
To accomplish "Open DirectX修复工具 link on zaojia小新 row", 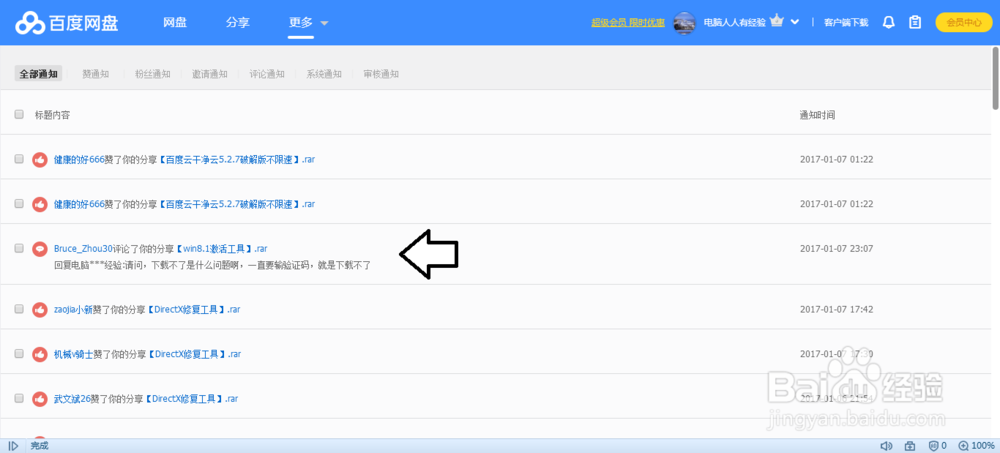I will [x=194, y=309].
